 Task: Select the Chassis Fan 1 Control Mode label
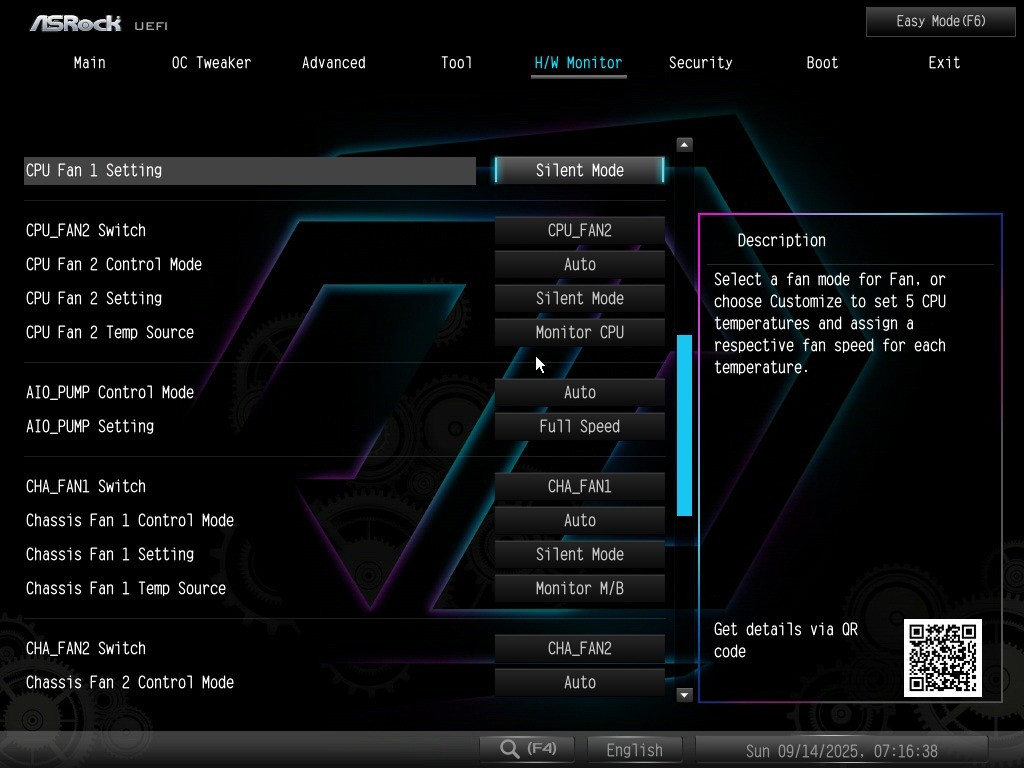coord(129,520)
